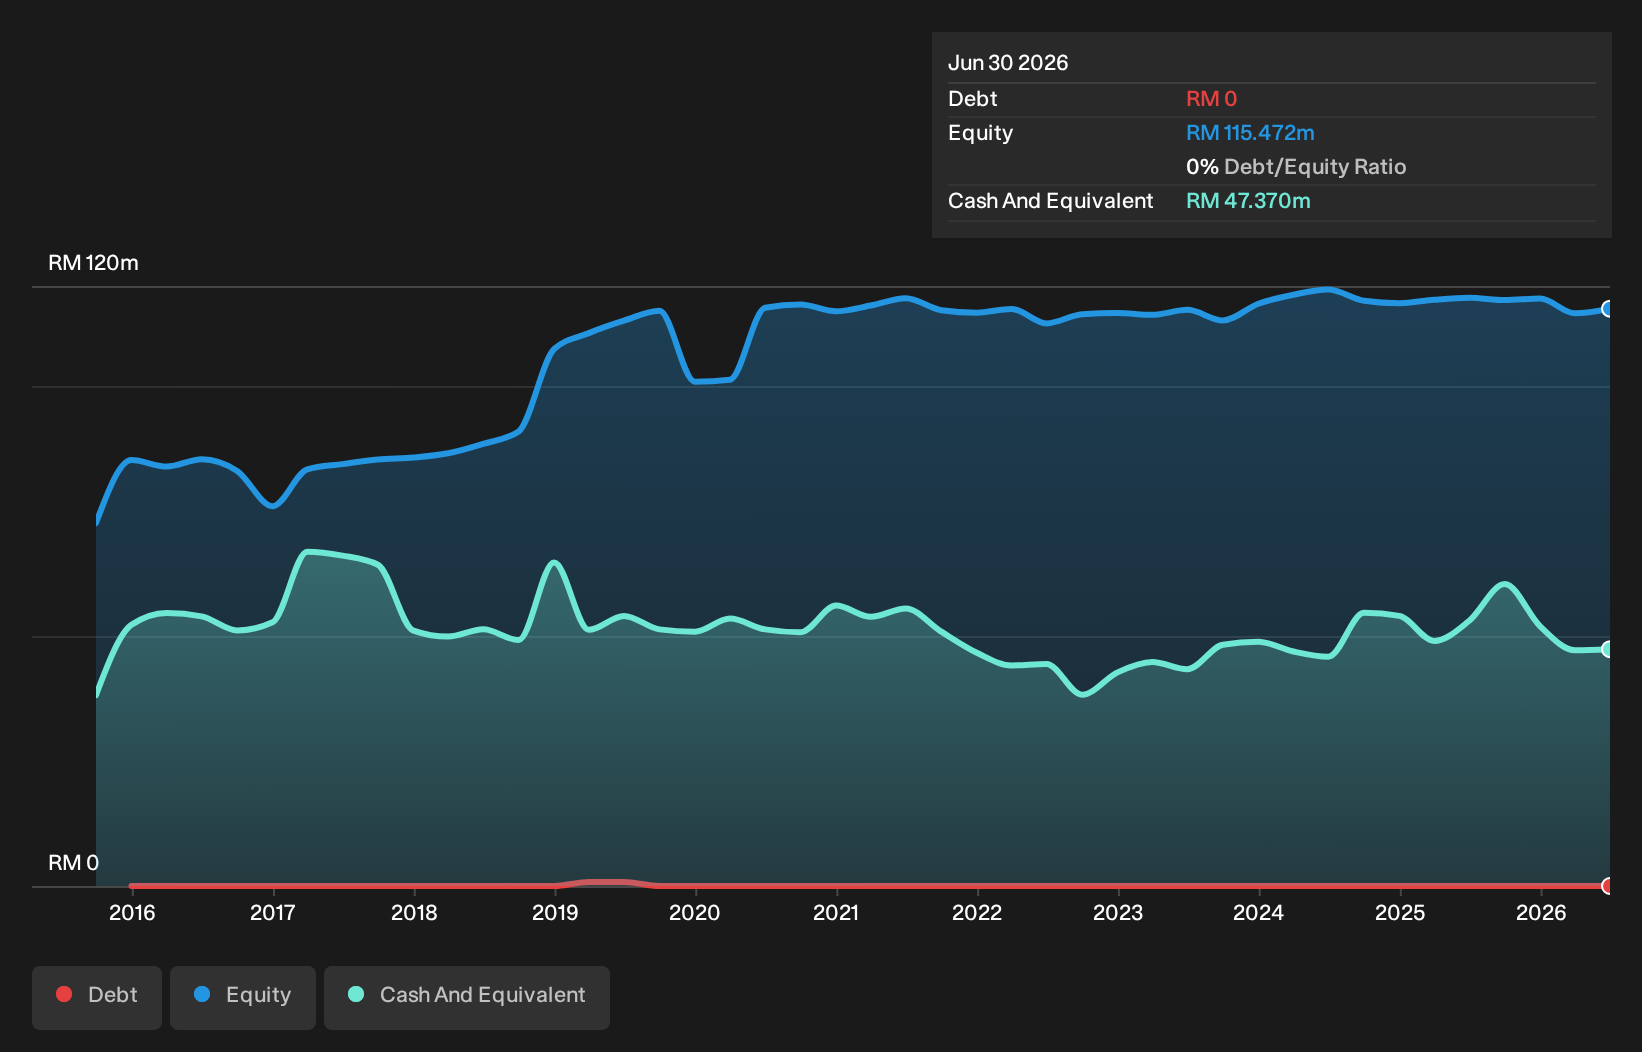Select the Equity endpoint marker on the blue line

point(1608,309)
